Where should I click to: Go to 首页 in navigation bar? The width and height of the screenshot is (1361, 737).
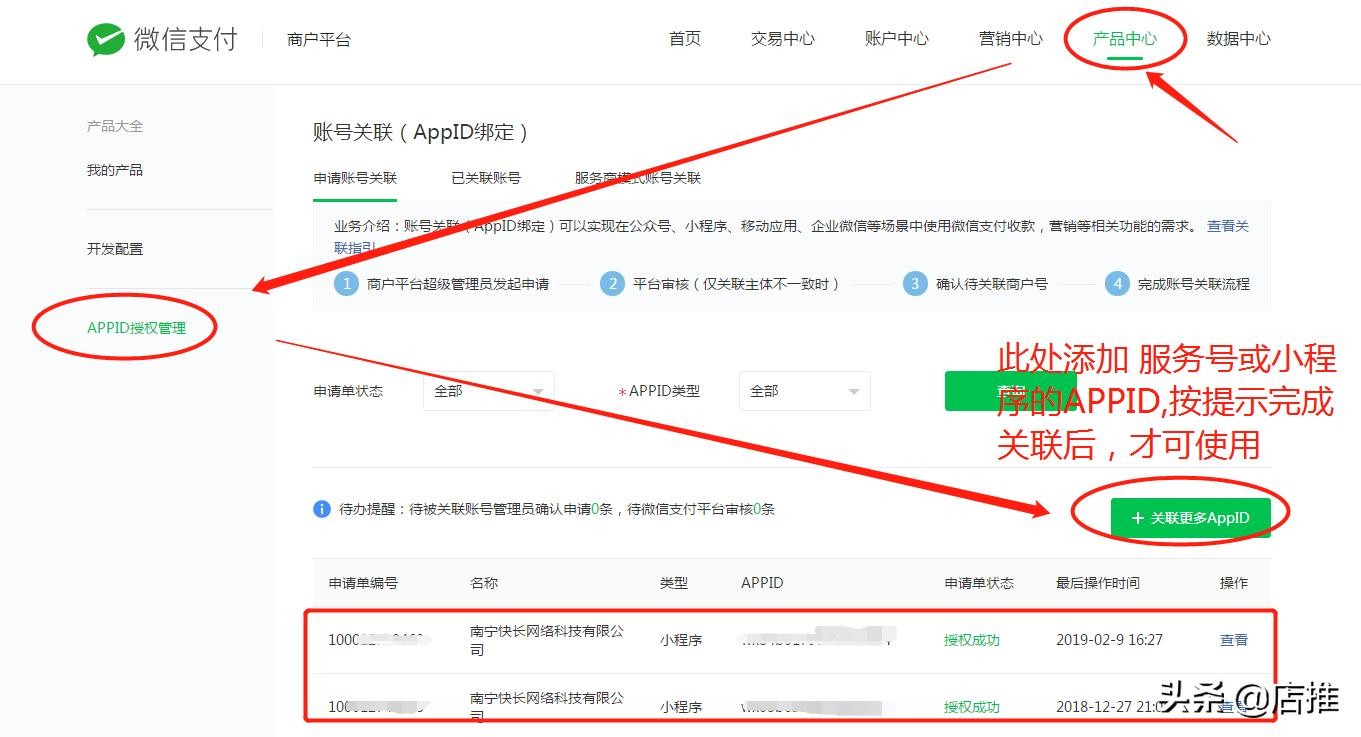[685, 39]
